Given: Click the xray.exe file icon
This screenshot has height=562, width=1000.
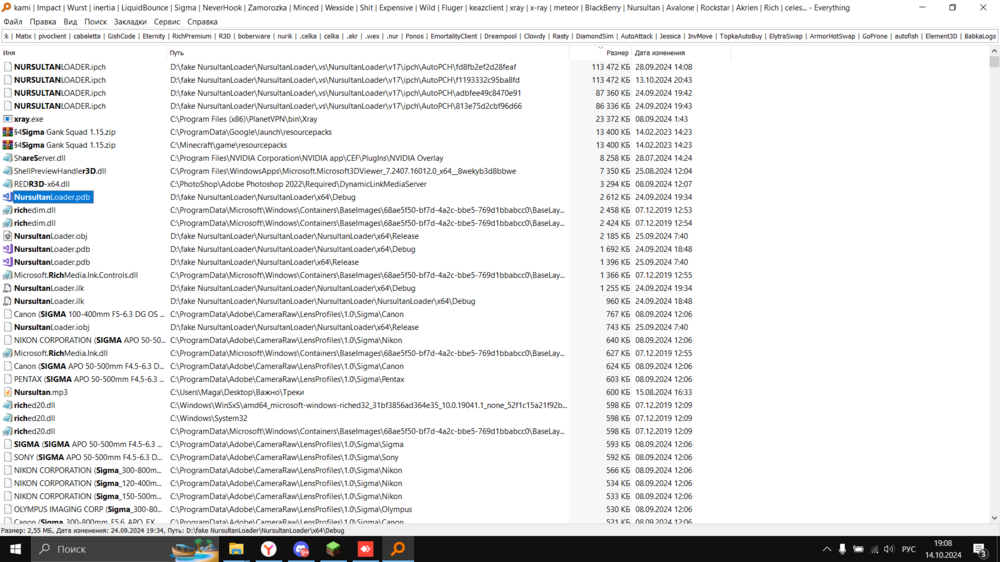Looking at the screenshot, I should tap(8, 119).
